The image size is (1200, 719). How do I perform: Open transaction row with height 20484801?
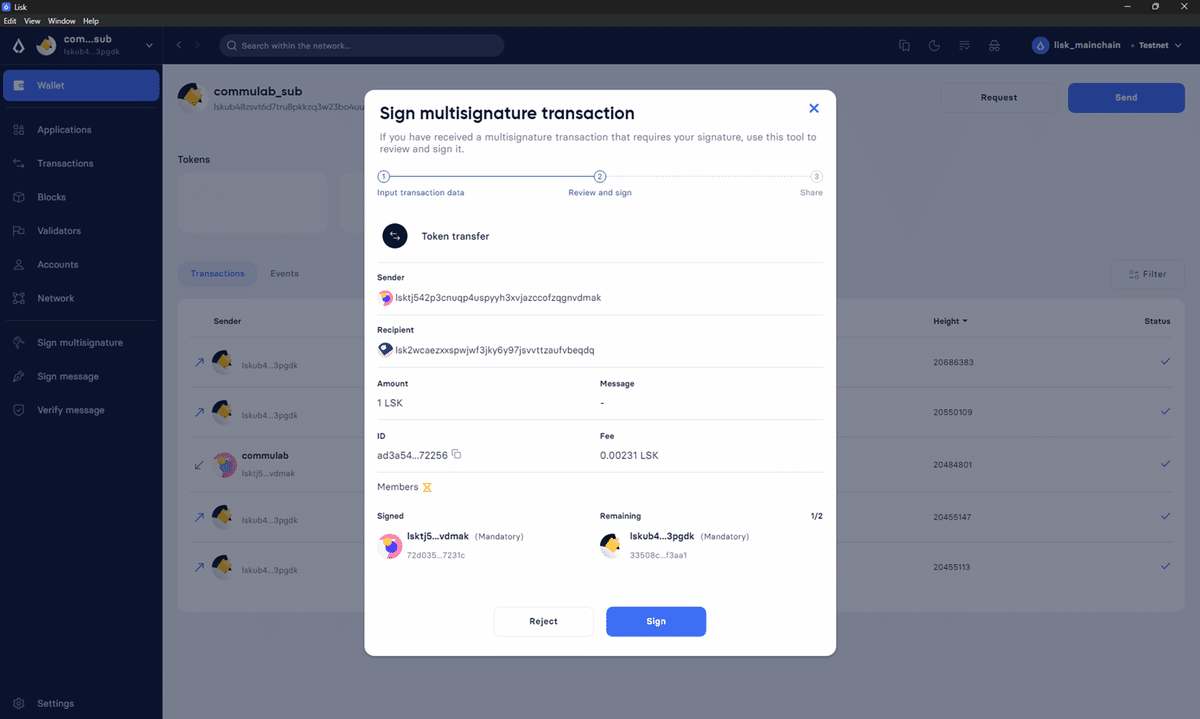point(680,464)
